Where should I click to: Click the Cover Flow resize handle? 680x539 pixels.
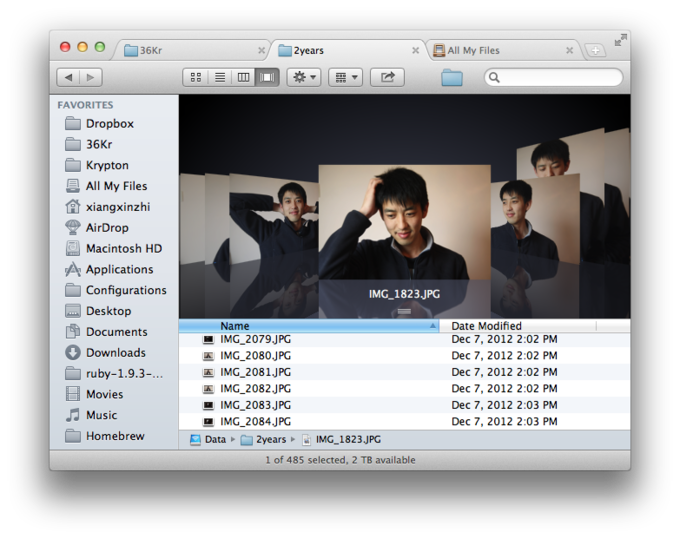coord(404,311)
